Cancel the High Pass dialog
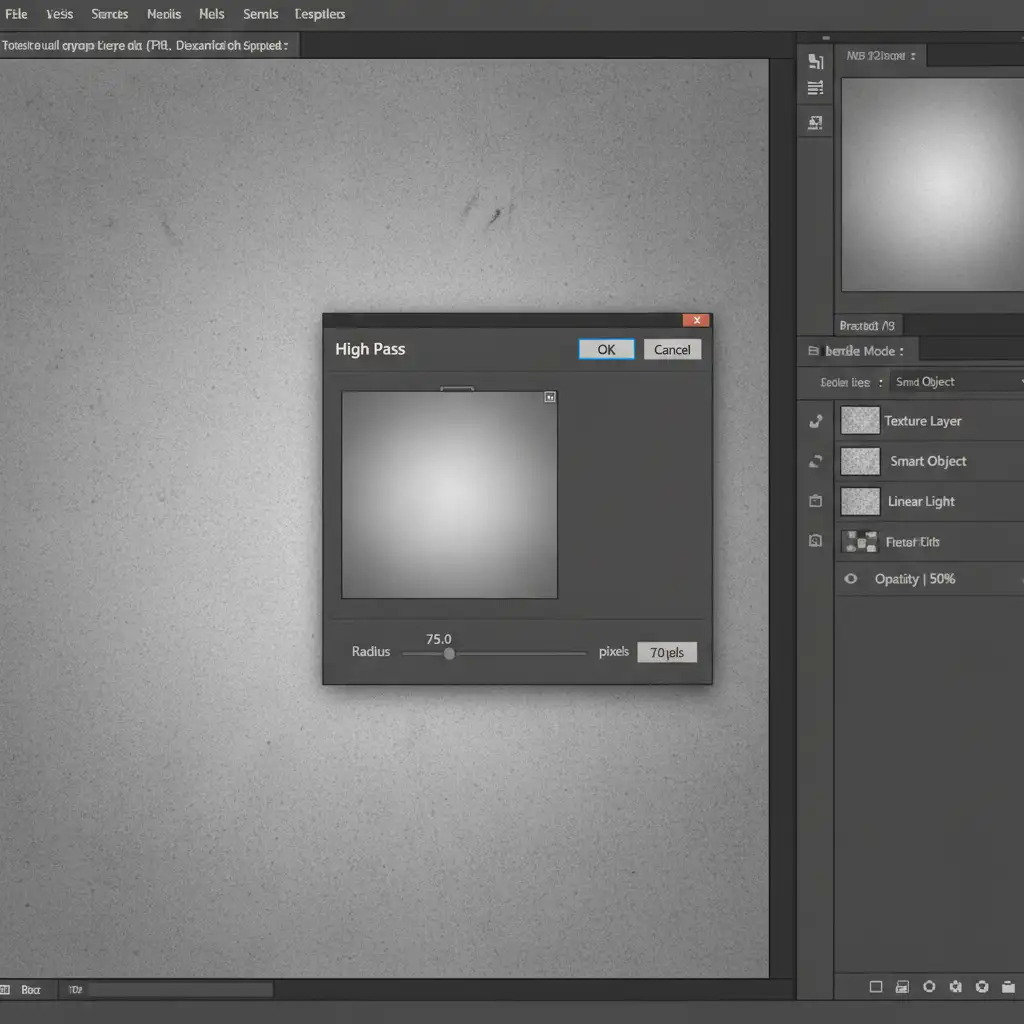Viewport: 1024px width, 1024px height. coord(672,349)
